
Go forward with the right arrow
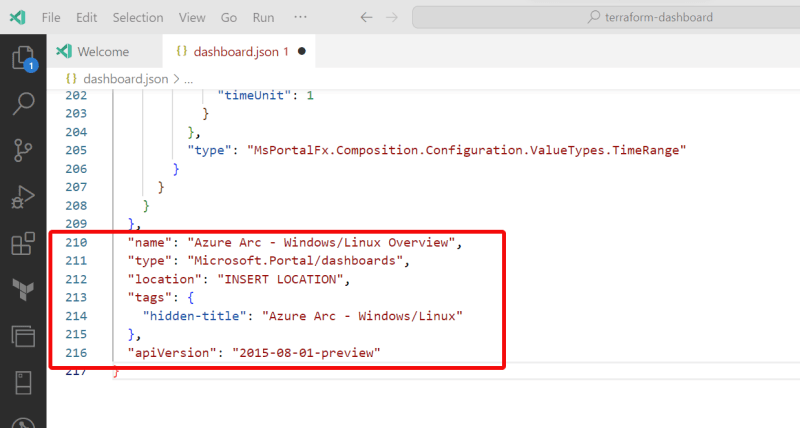392,17
